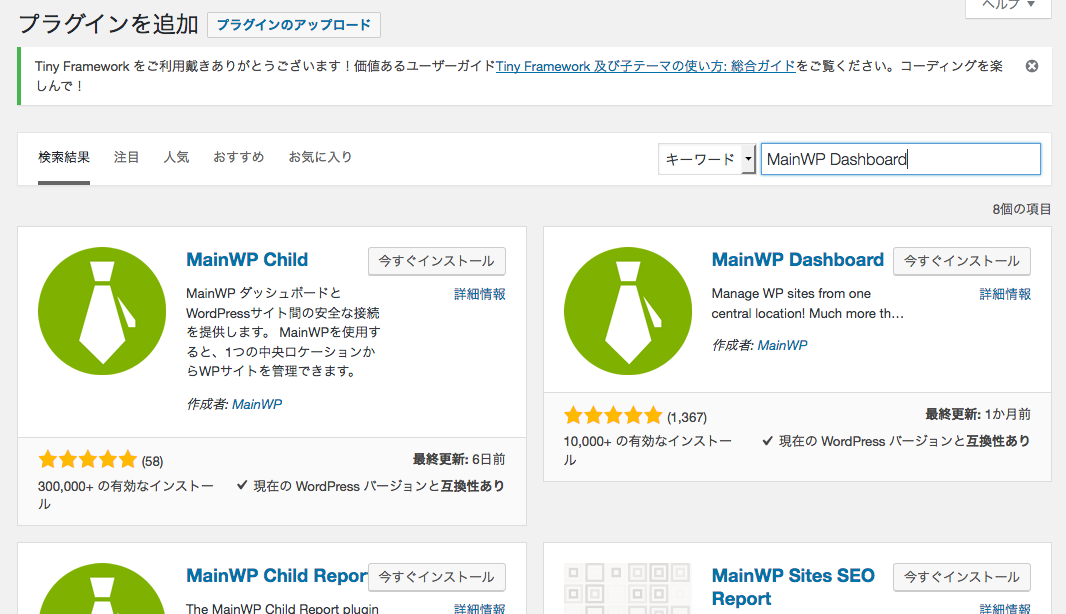Open the ヘルプ help panel dropdown
The image size is (1066, 614).
(x=1008, y=7)
